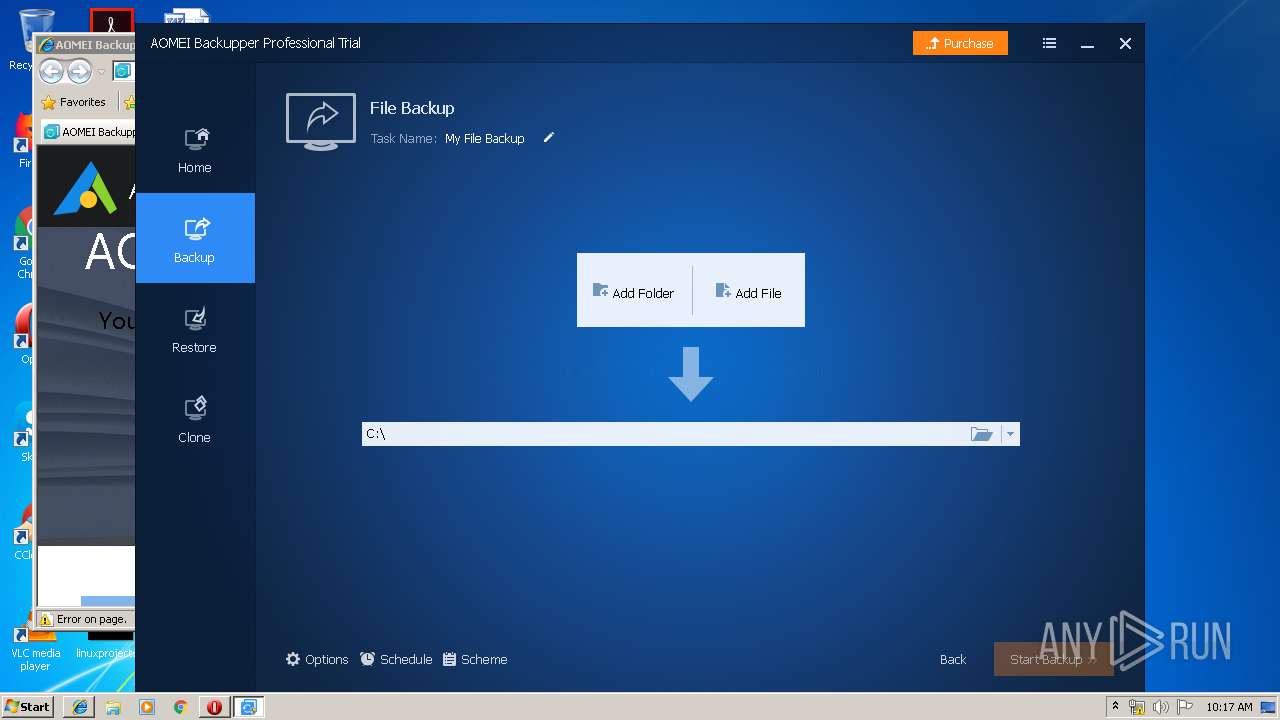Viewport: 1280px width, 720px height.
Task: Click the File Backup monitor icon
Action: pos(321,122)
